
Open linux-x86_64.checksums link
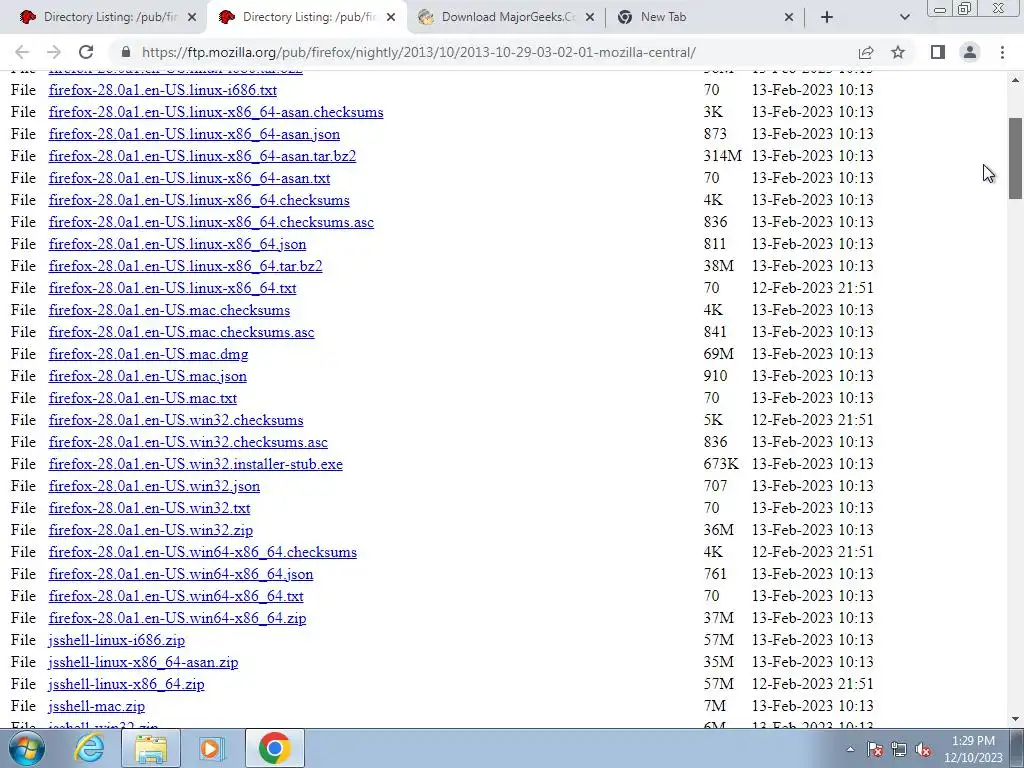199,200
